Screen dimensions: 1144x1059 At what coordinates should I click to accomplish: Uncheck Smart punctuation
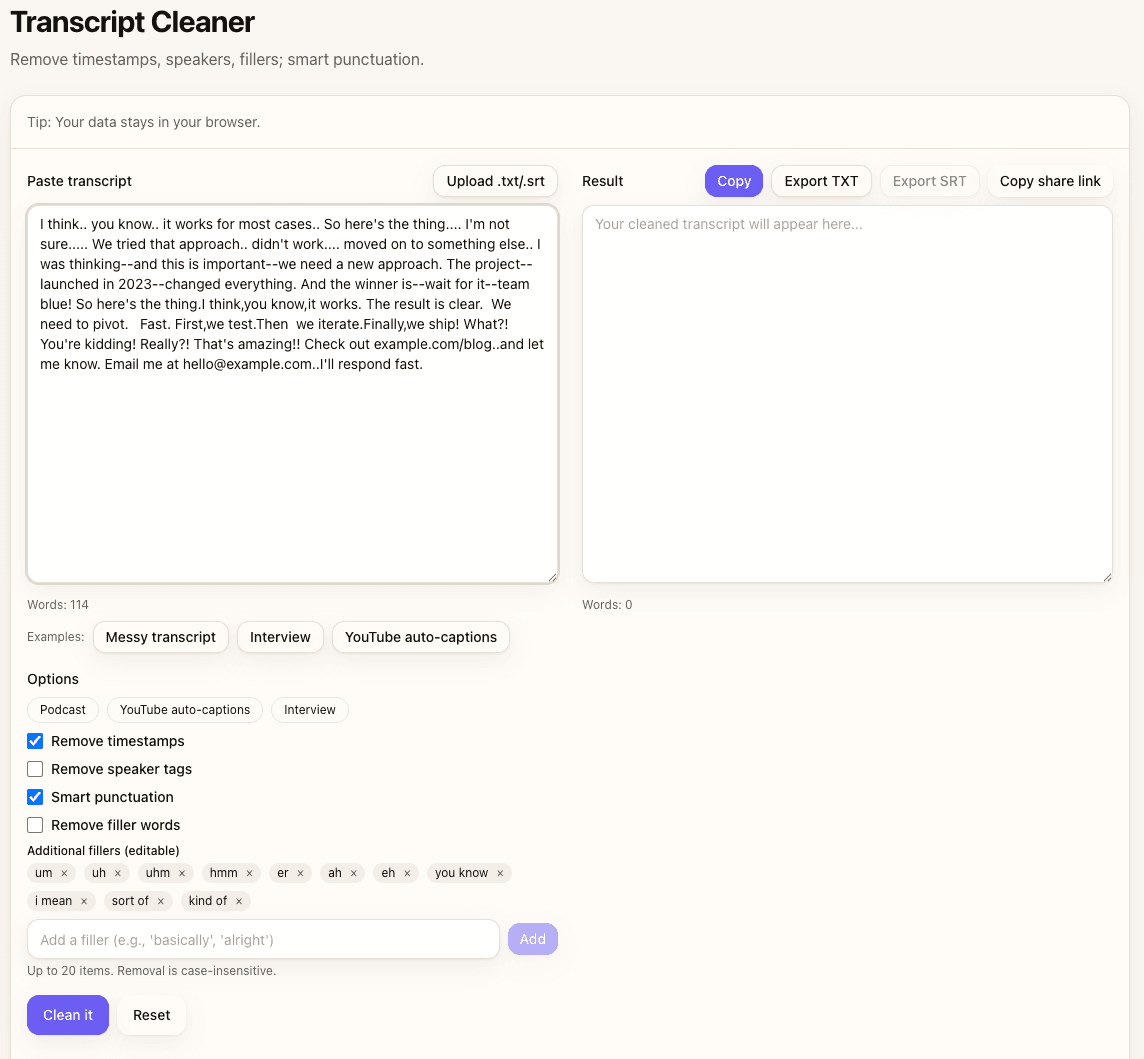point(35,797)
